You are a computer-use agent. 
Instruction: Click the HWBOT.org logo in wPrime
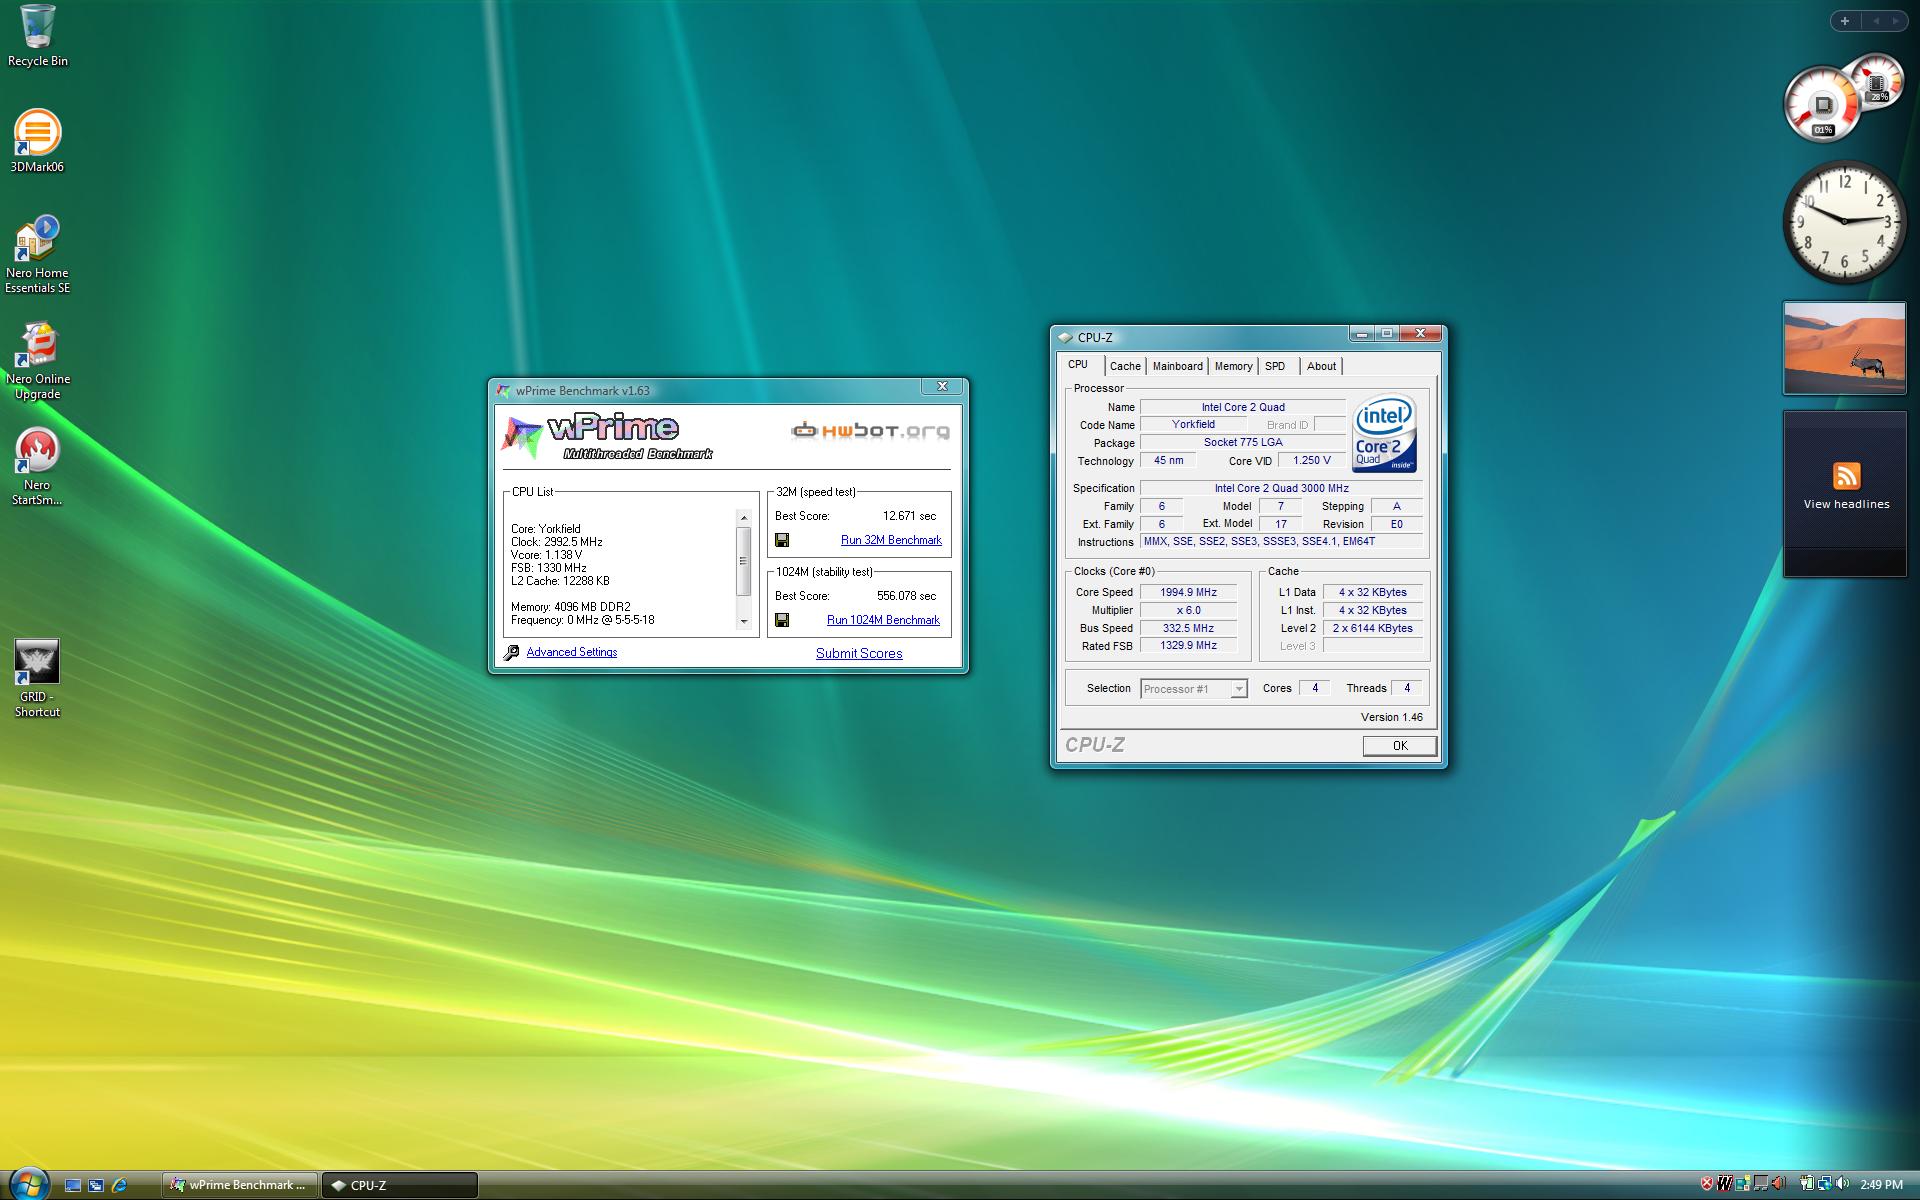click(870, 431)
